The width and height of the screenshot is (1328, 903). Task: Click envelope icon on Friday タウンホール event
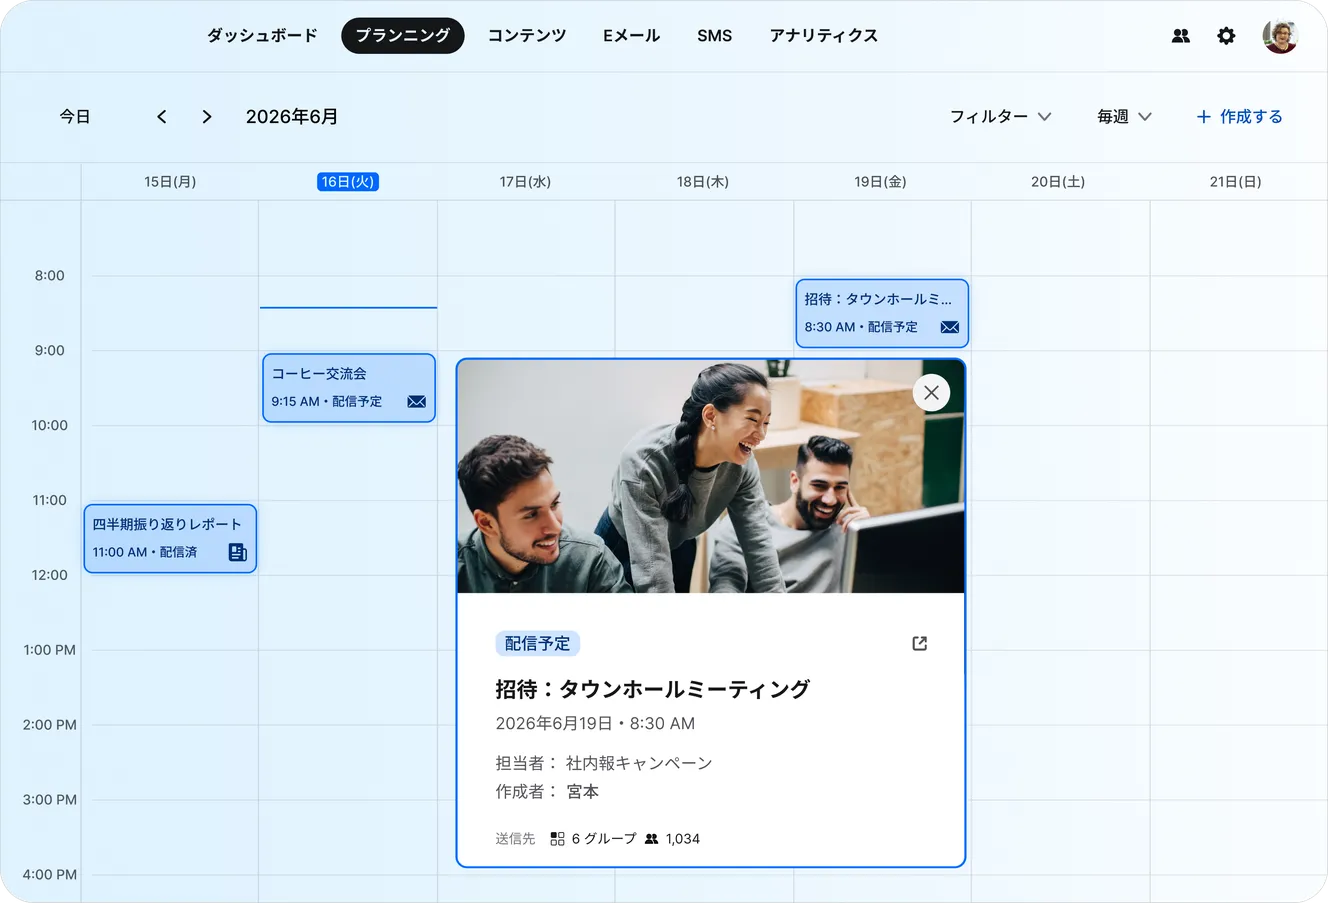[950, 327]
